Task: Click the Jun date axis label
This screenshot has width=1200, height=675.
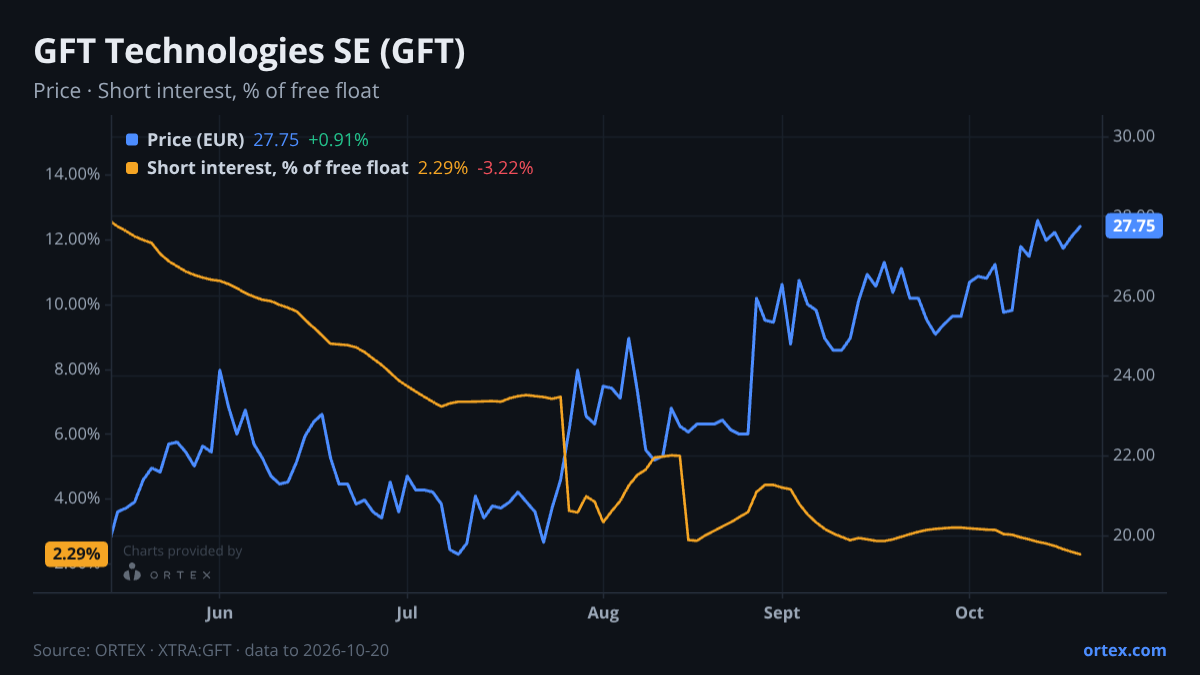Action: tap(219, 613)
